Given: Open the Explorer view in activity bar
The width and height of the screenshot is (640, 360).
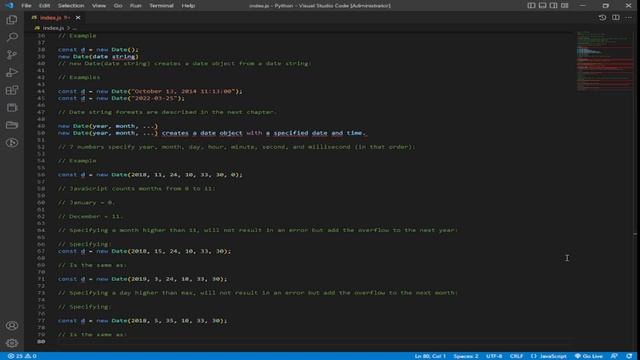Looking at the screenshot, I should (12, 20).
